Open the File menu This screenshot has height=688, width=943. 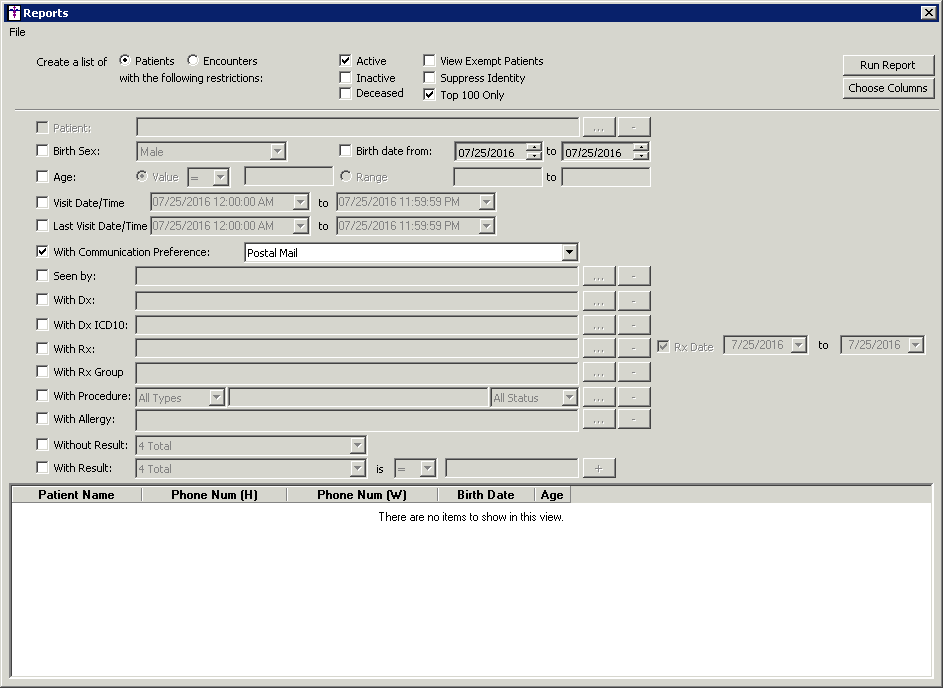tap(17, 32)
